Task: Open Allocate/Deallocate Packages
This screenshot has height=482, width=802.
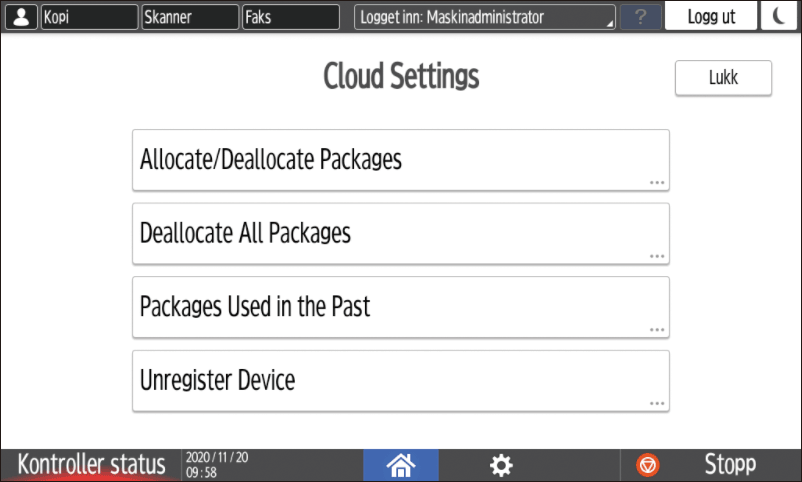Action: click(400, 160)
